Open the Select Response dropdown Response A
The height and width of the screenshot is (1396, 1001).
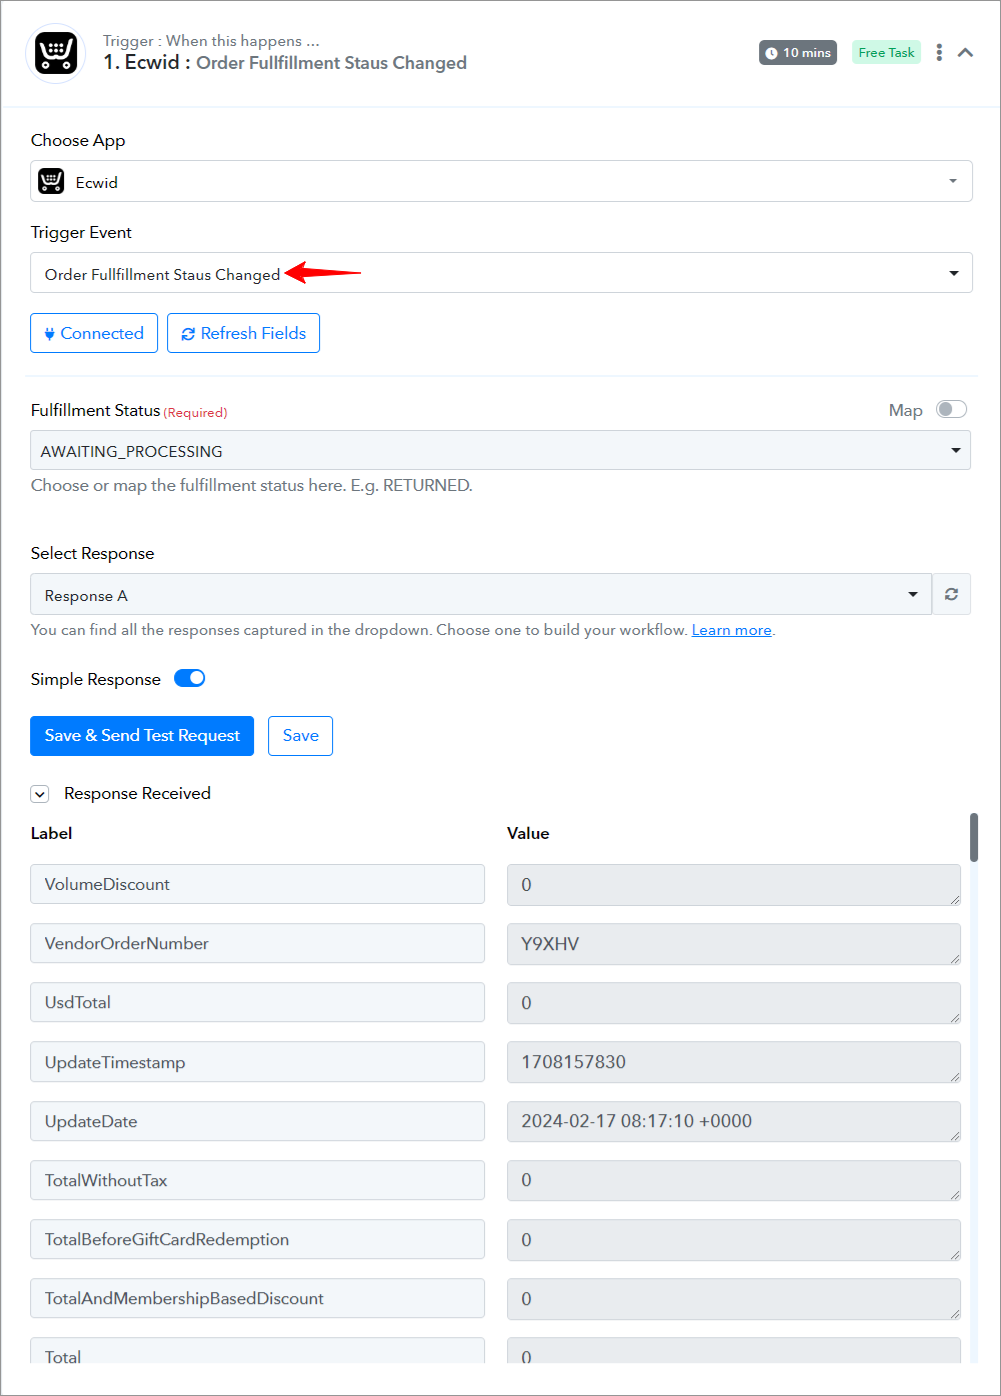481,594
